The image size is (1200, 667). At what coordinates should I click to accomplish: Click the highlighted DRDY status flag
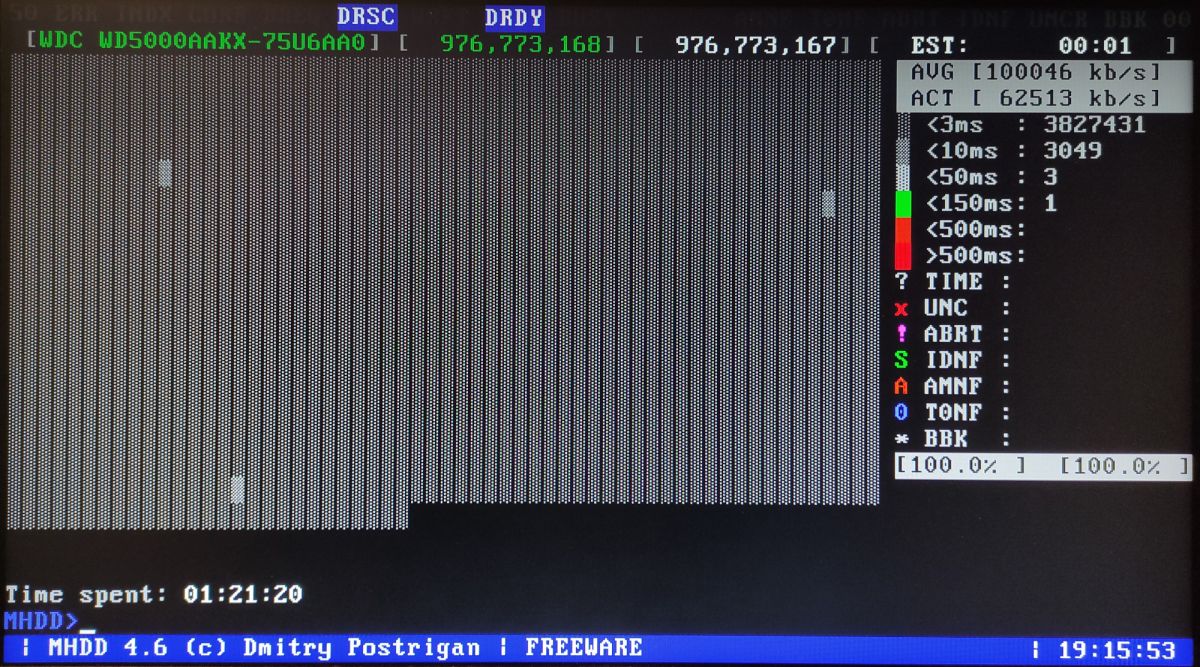pyautogui.click(x=514, y=18)
